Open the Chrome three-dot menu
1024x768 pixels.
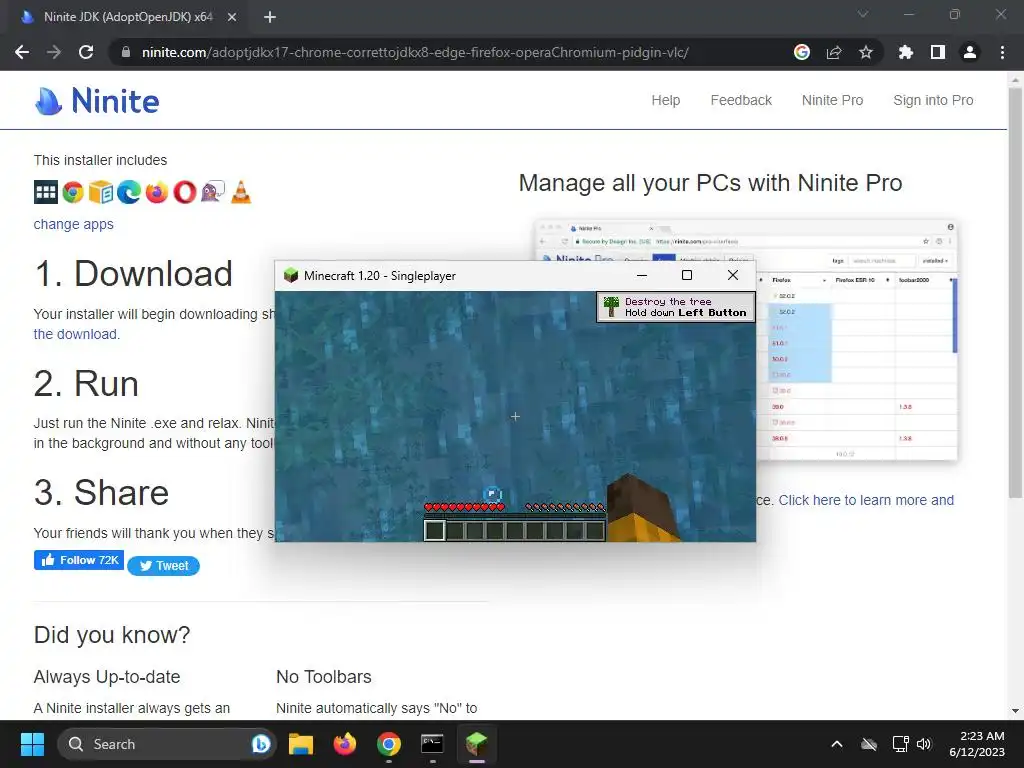1002,52
